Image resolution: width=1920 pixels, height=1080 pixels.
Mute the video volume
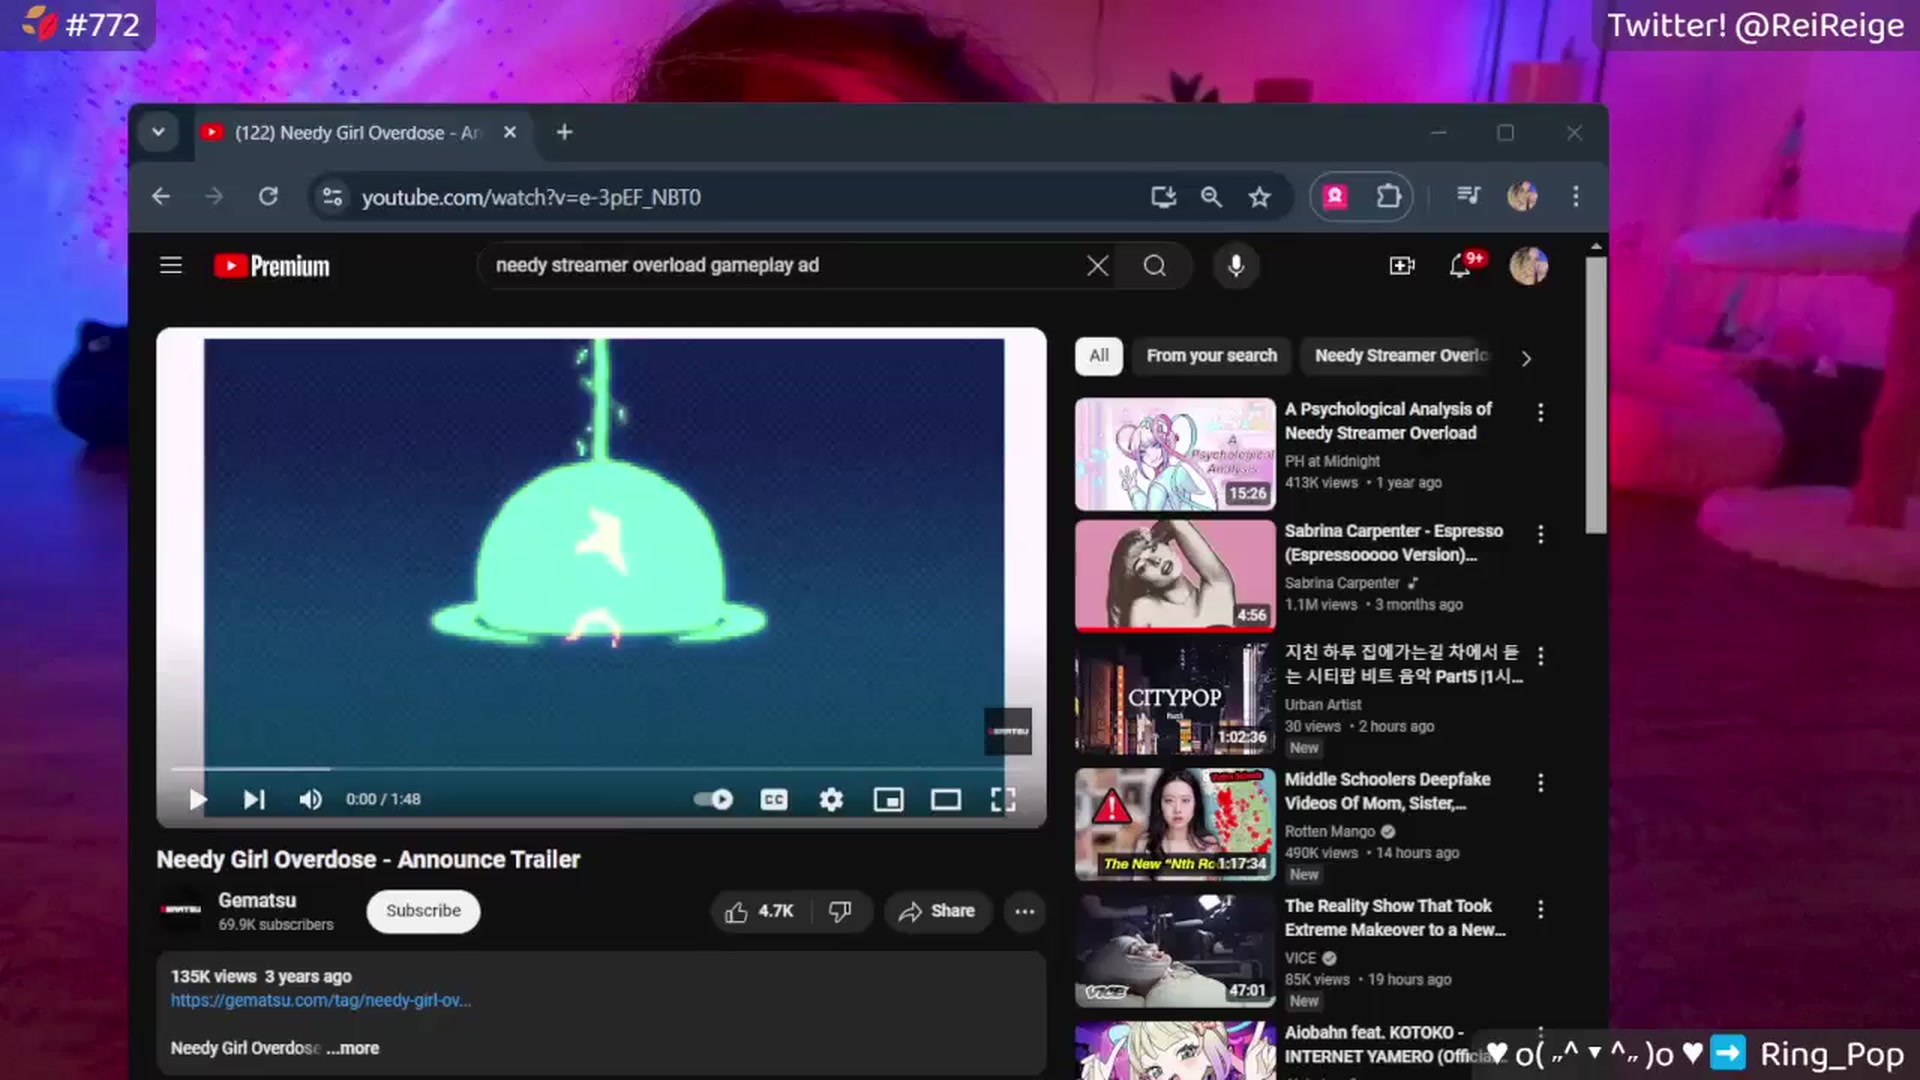(310, 799)
